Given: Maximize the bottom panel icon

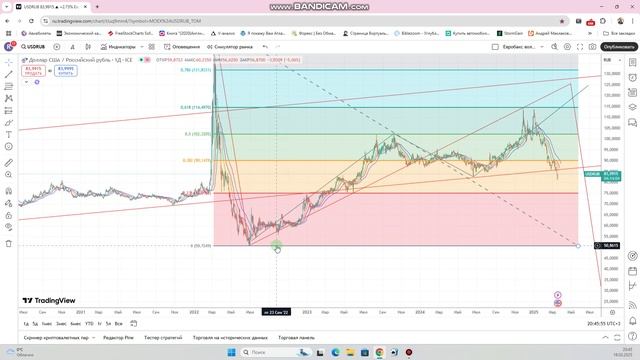Looking at the screenshot, I should point(617,338).
